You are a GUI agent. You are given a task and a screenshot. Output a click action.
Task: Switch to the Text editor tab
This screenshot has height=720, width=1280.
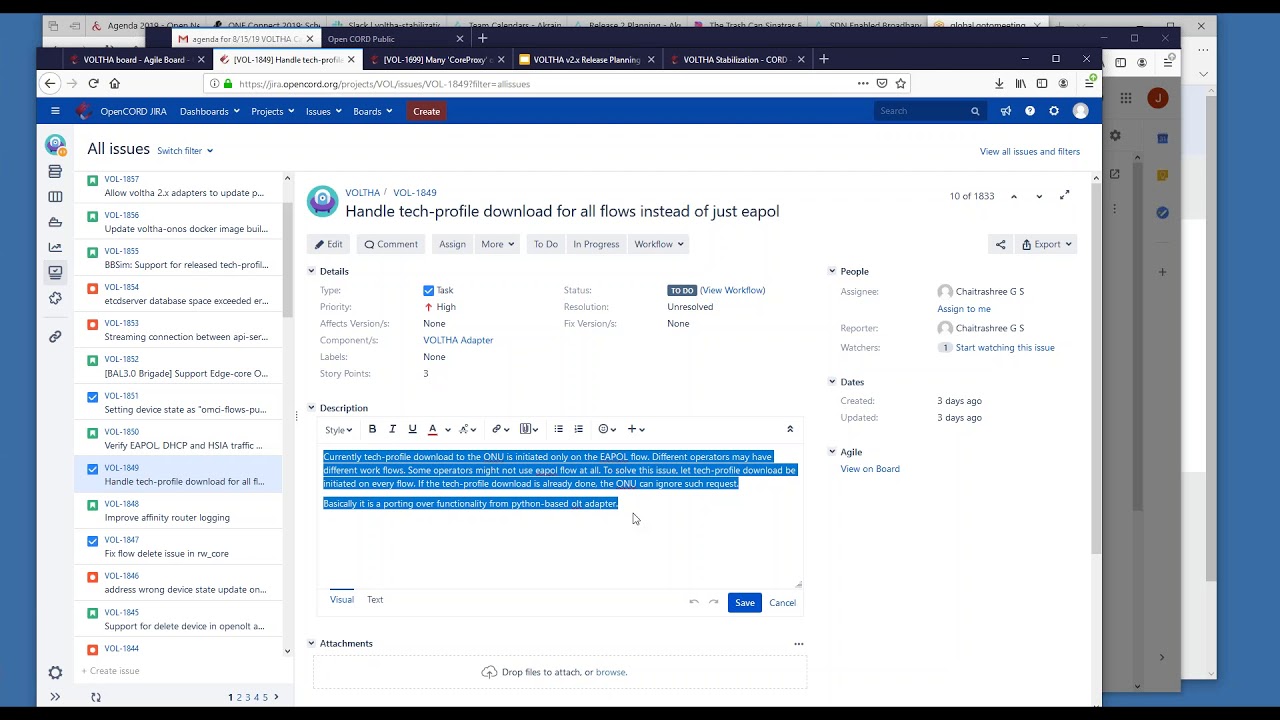point(375,600)
